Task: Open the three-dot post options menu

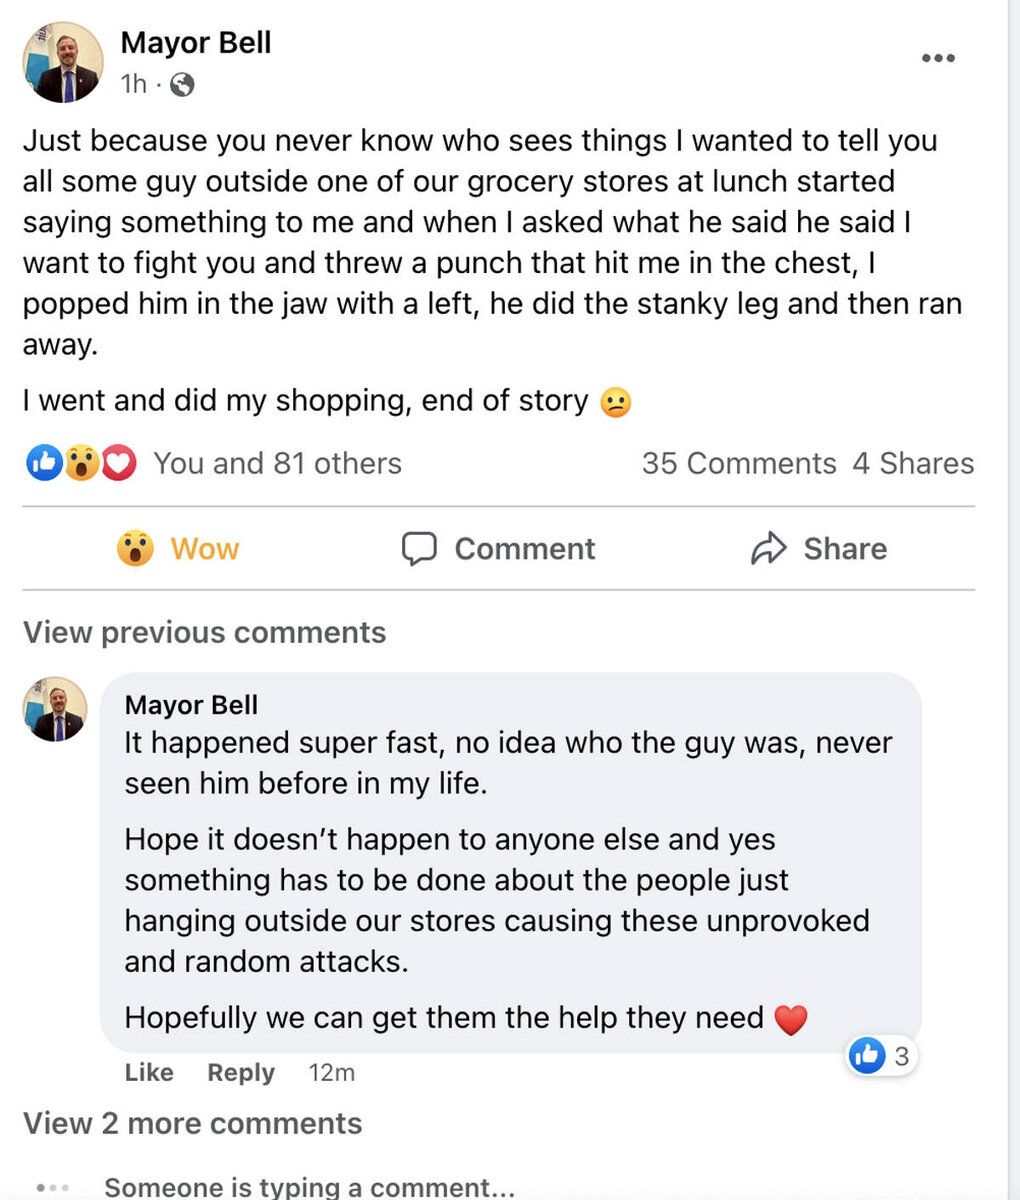Action: click(x=937, y=59)
